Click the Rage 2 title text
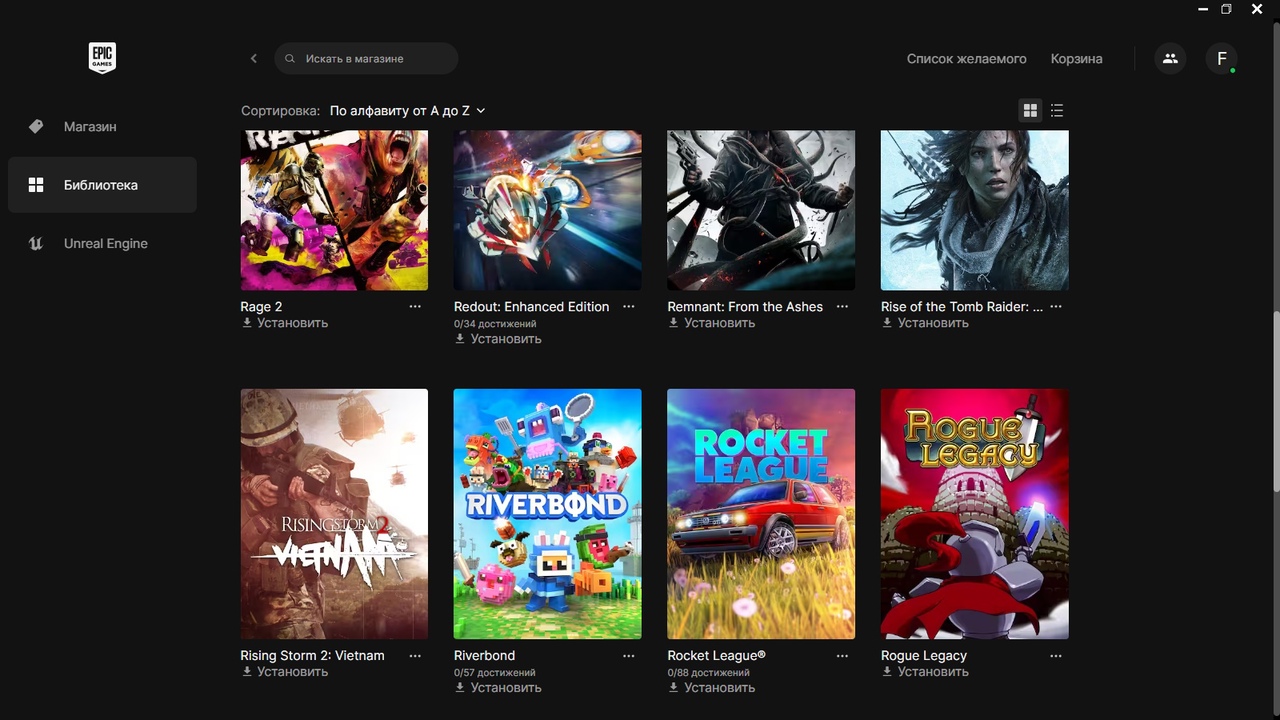The height and width of the screenshot is (720, 1280). [261, 307]
